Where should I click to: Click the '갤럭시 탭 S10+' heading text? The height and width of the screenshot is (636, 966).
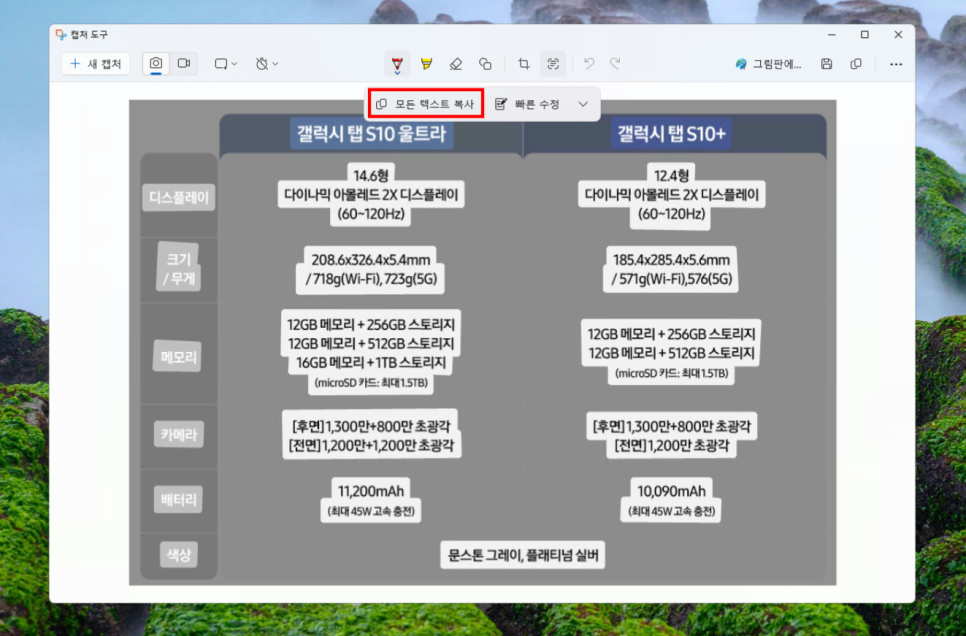(672, 133)
